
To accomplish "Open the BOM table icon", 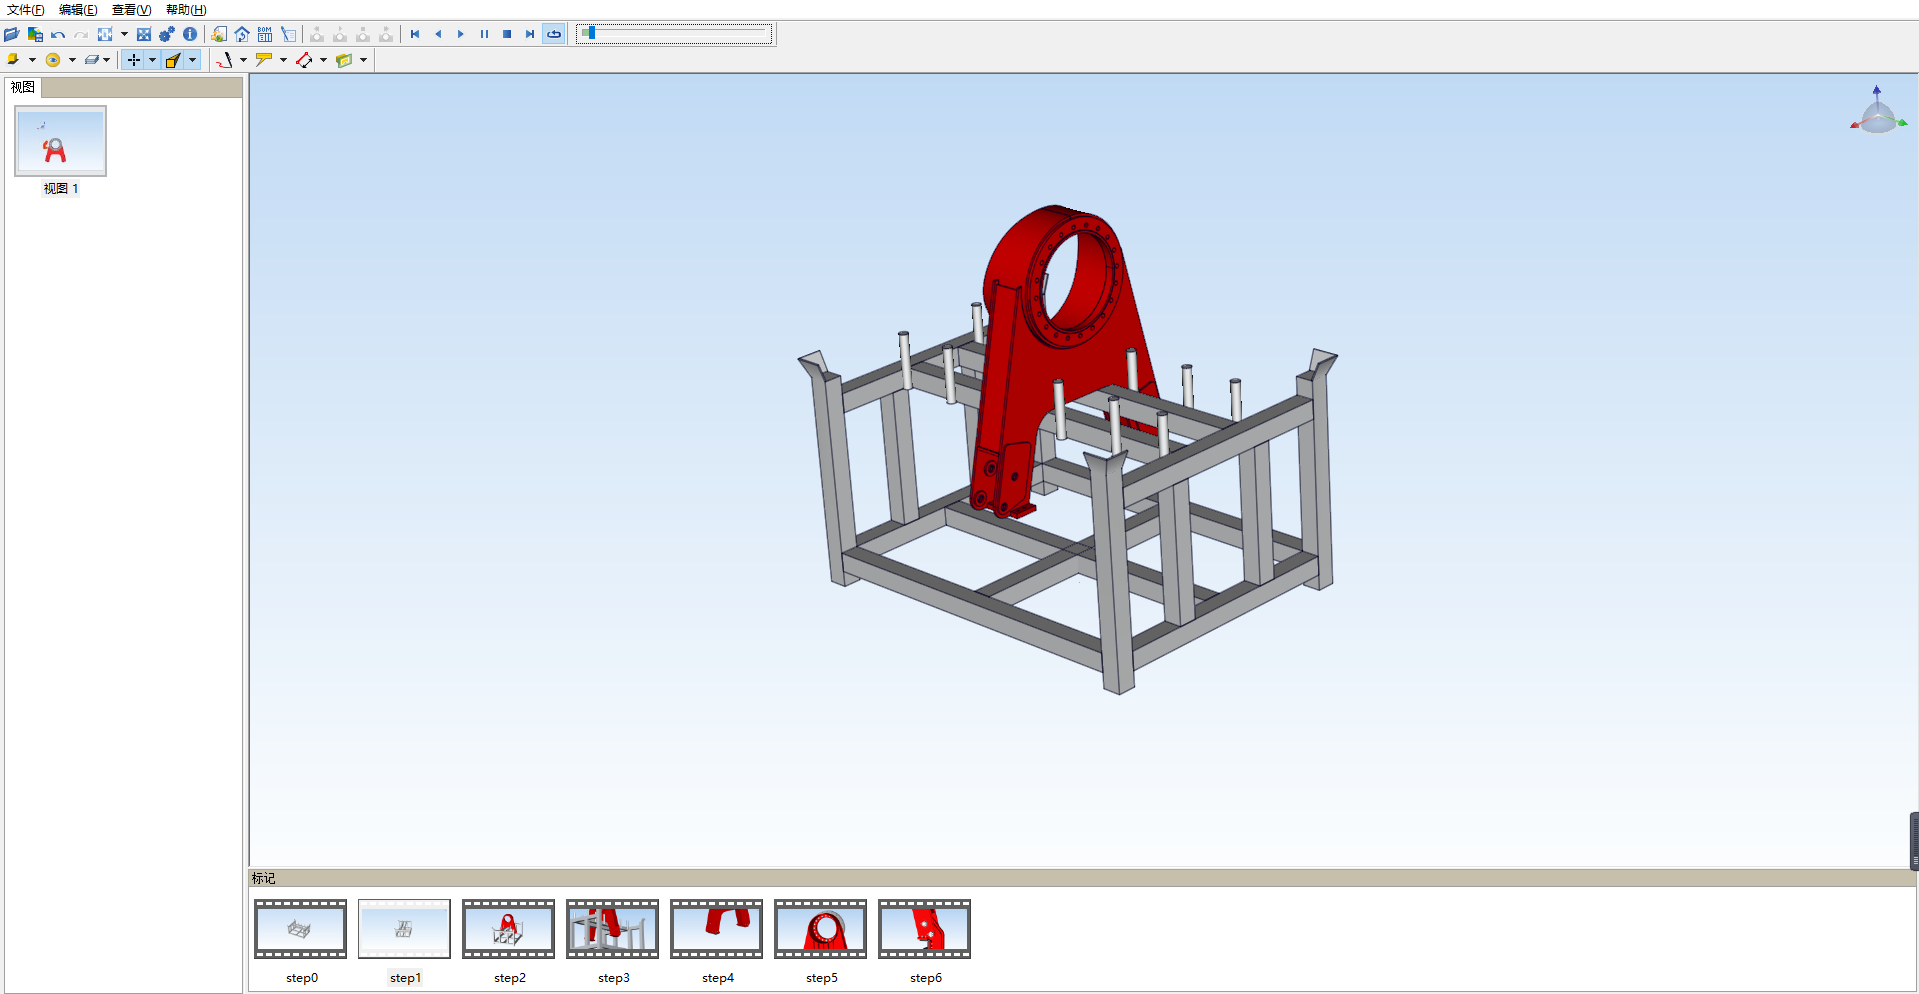I will click(x=265, y=34).
